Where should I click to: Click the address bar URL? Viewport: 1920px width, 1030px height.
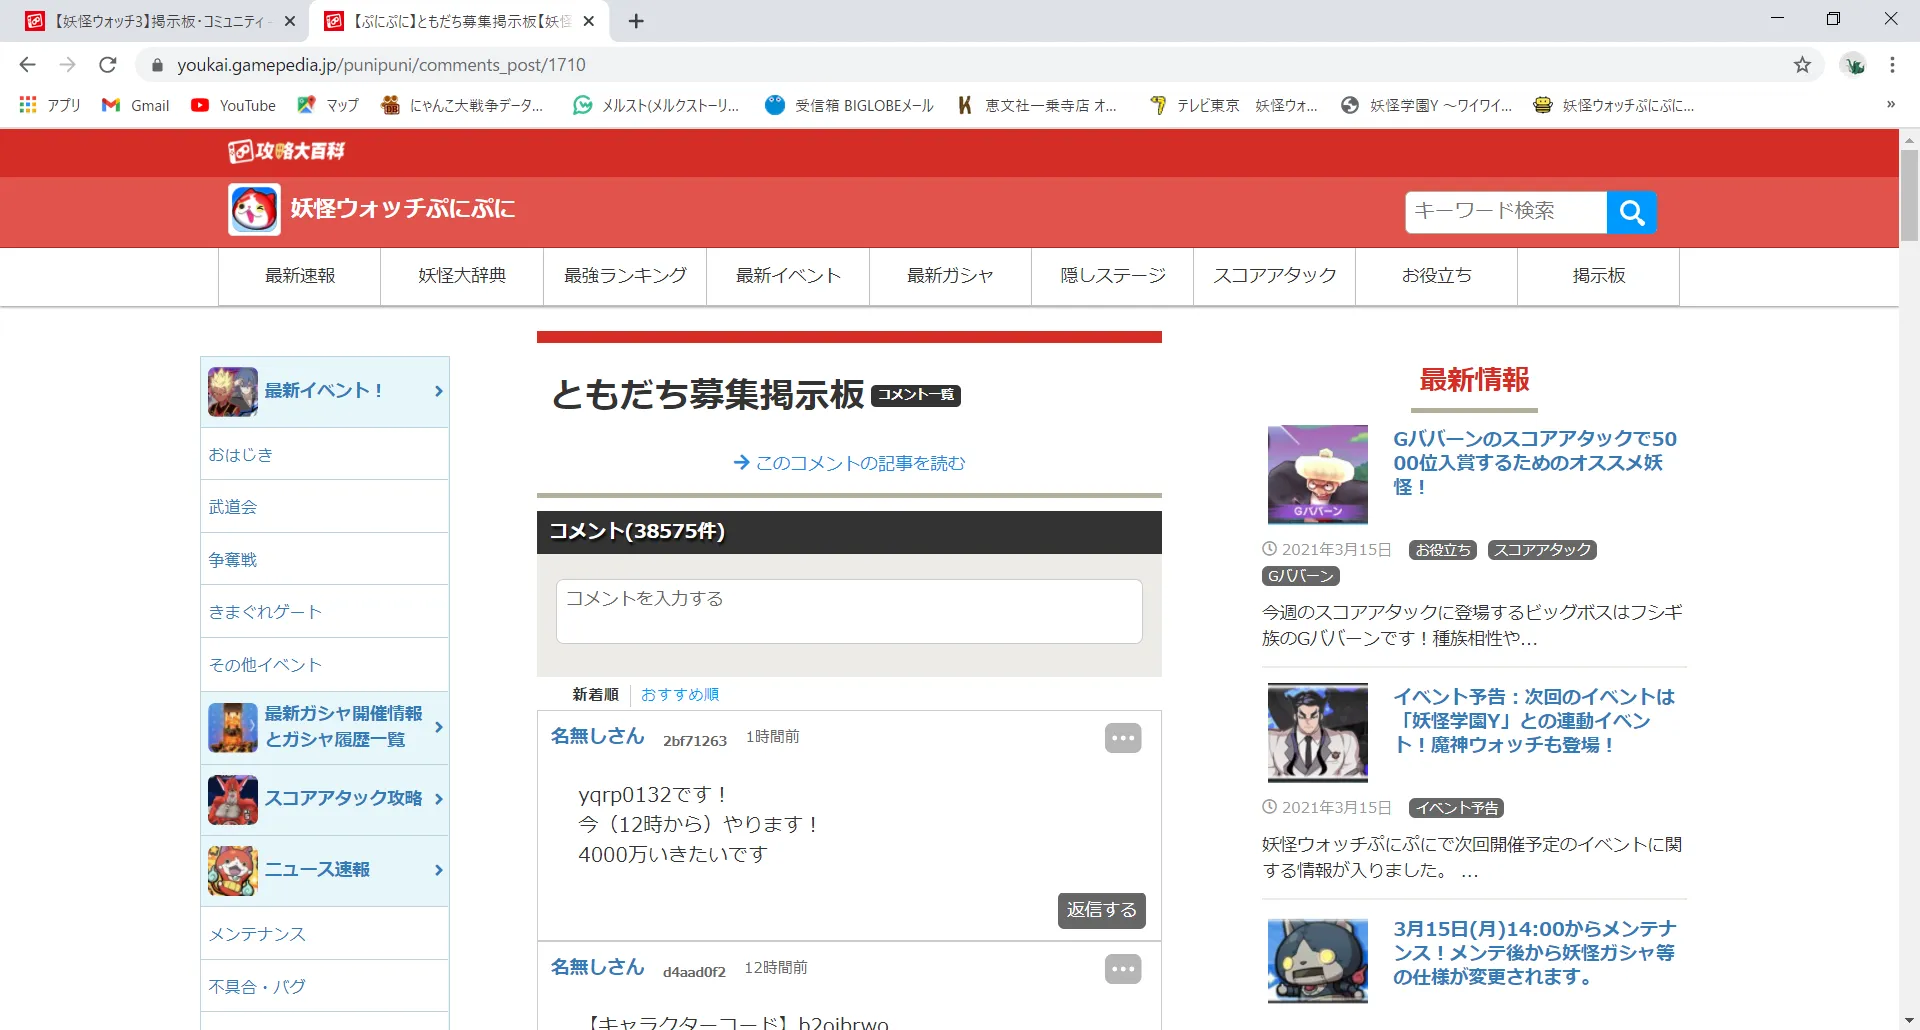click(381, 65)
